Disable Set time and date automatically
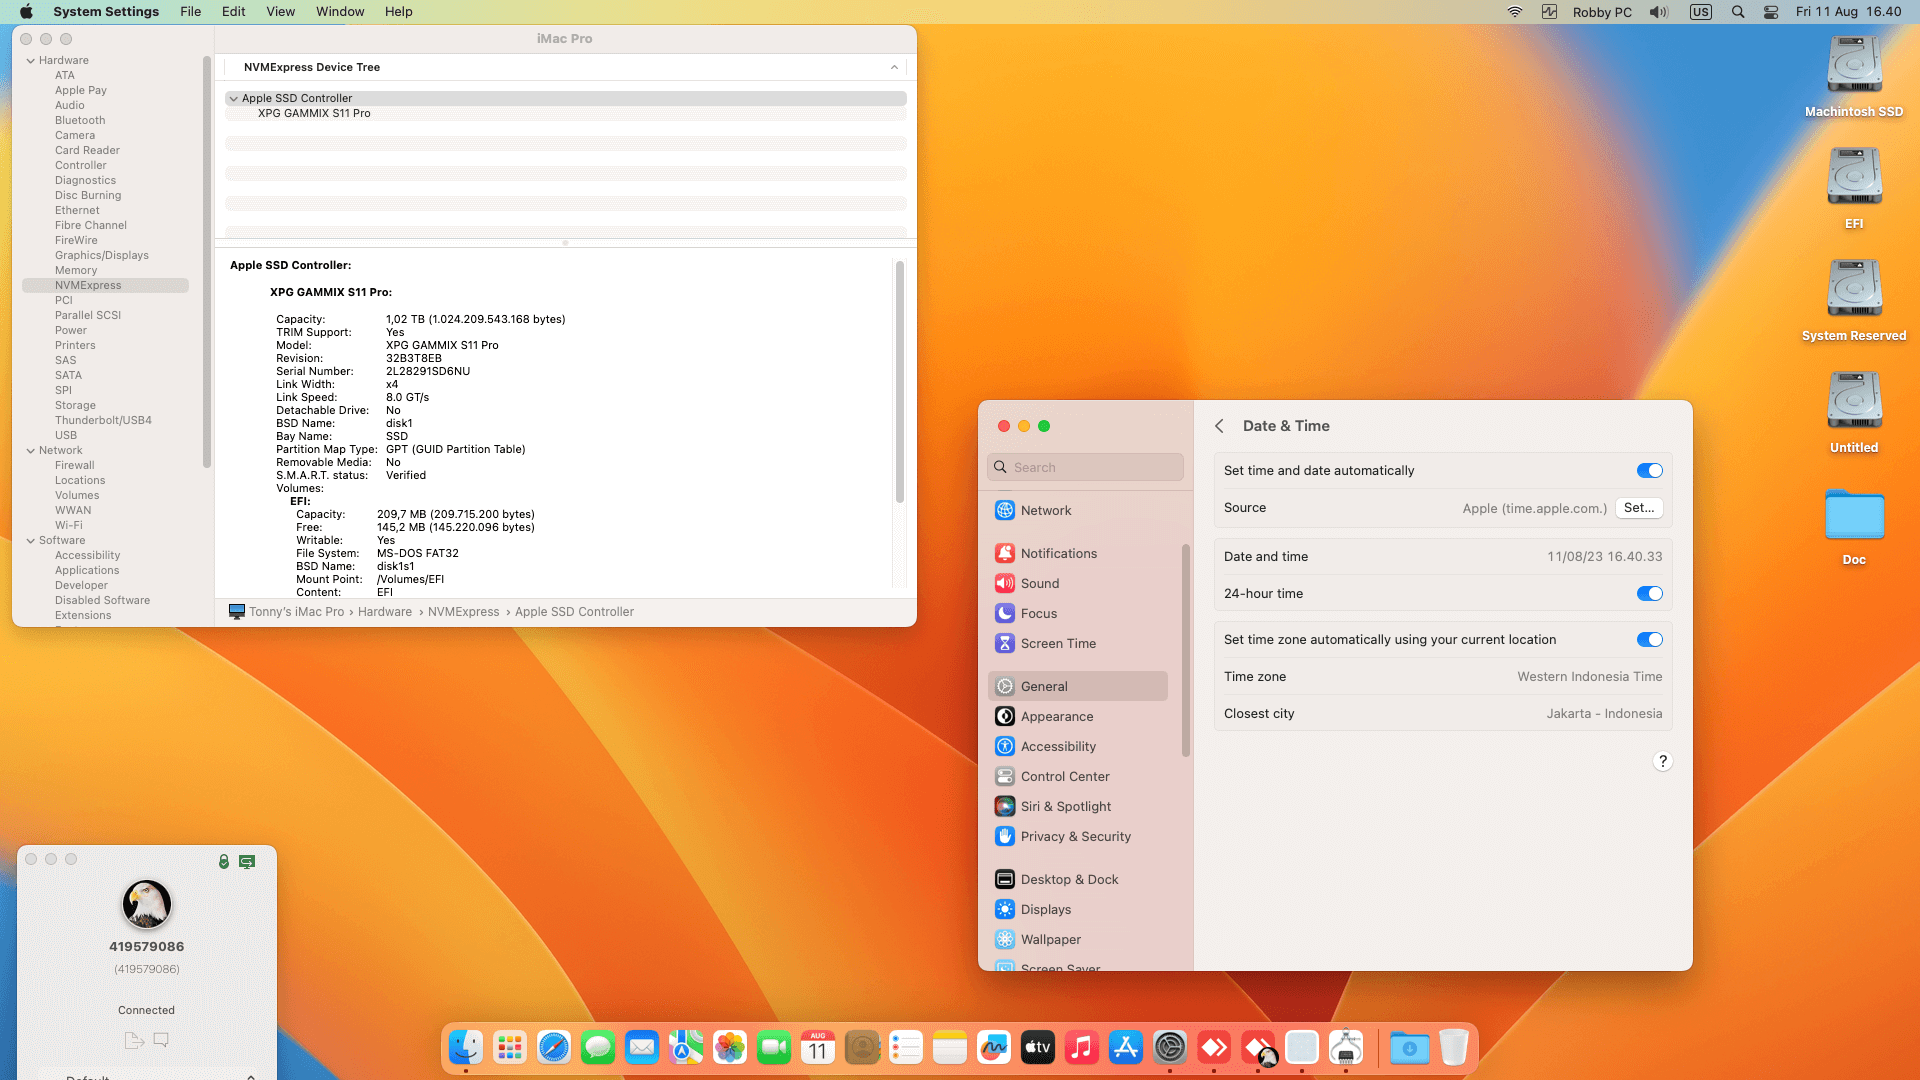 [x=1649, y=471]
